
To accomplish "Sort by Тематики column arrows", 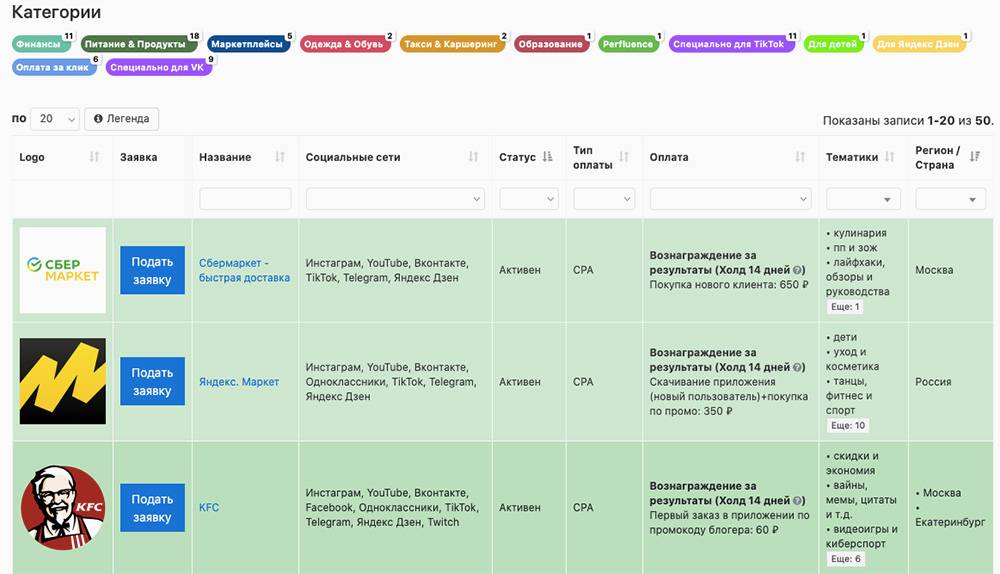I will (x=889, y=157).
